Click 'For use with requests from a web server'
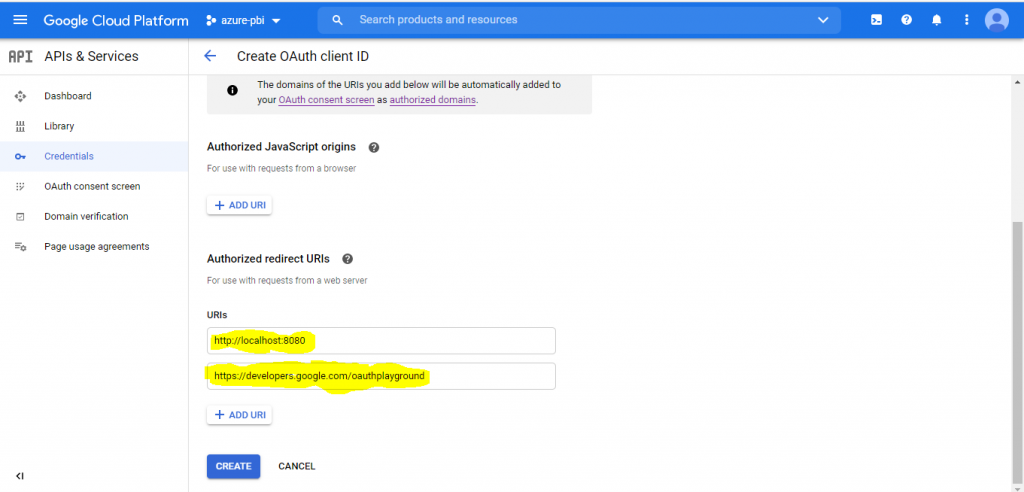This screenshot has height=492, width=1024. [x=287, y=281]
